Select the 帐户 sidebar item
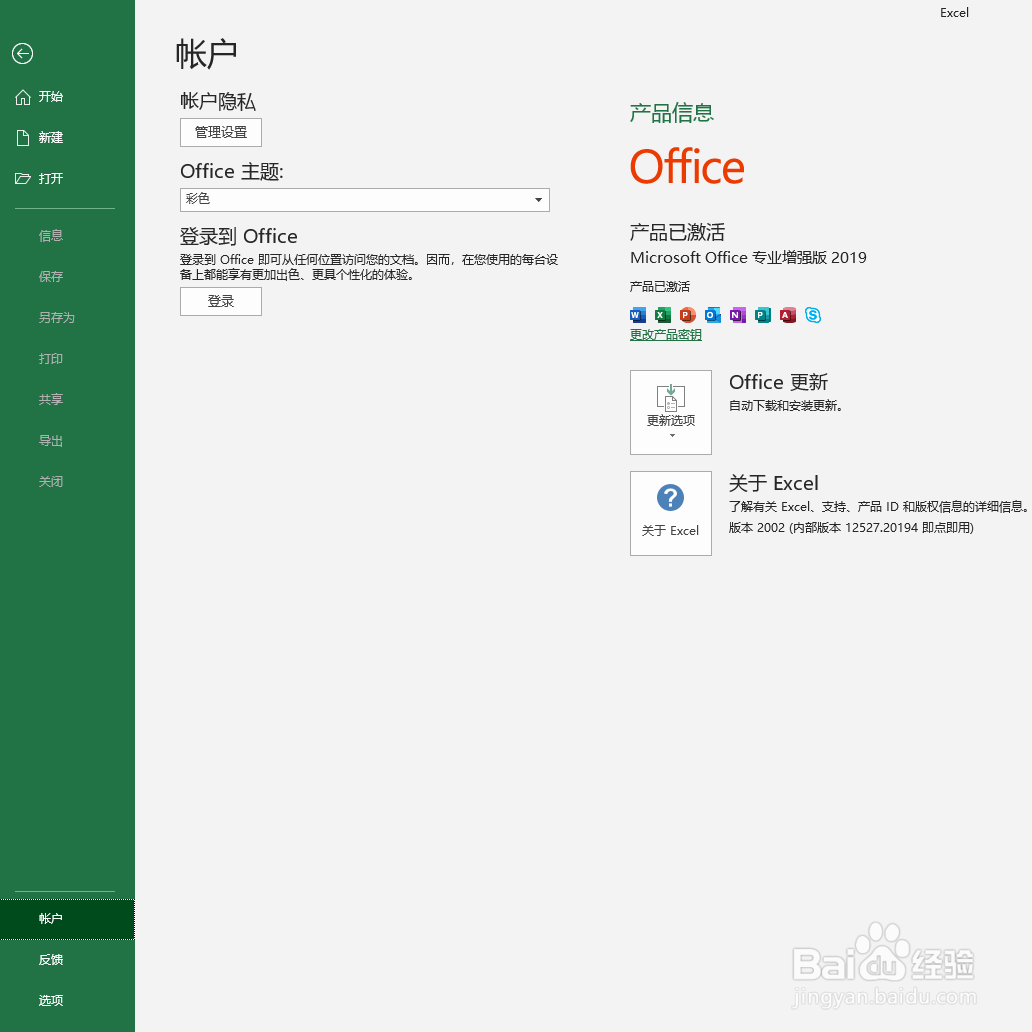Viewport: 1032px width, 1032px height. (67, 919)
